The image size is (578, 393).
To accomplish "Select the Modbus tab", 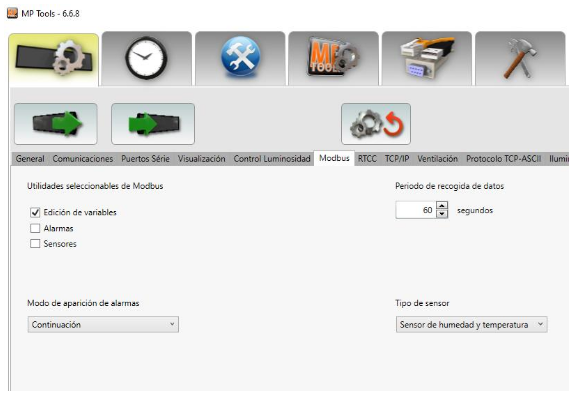I will 334,158.
